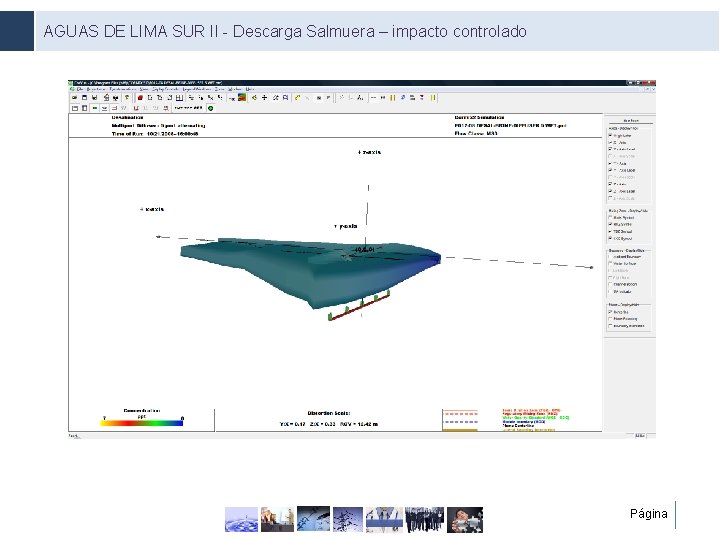The height and width of the screenshot is (540, 720).
Task: Click the + x-axis label
Action: tap(152, 209)
